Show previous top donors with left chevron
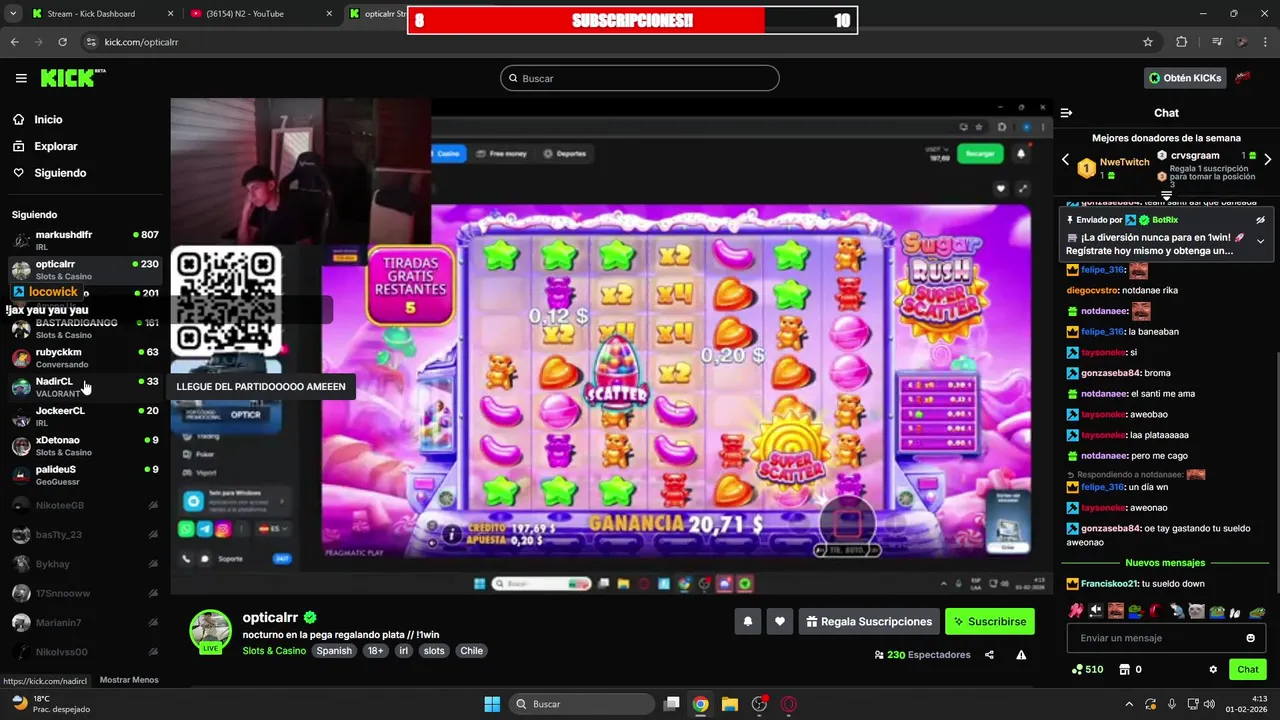Image resolution: width=1280 pixels, height=720 pixels. click(x=1065, y=160)
